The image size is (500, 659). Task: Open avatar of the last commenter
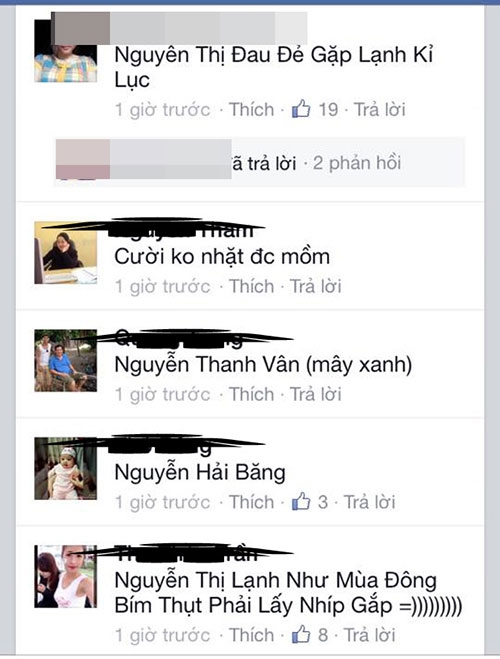pyautogui.click(x=66, y=577)
